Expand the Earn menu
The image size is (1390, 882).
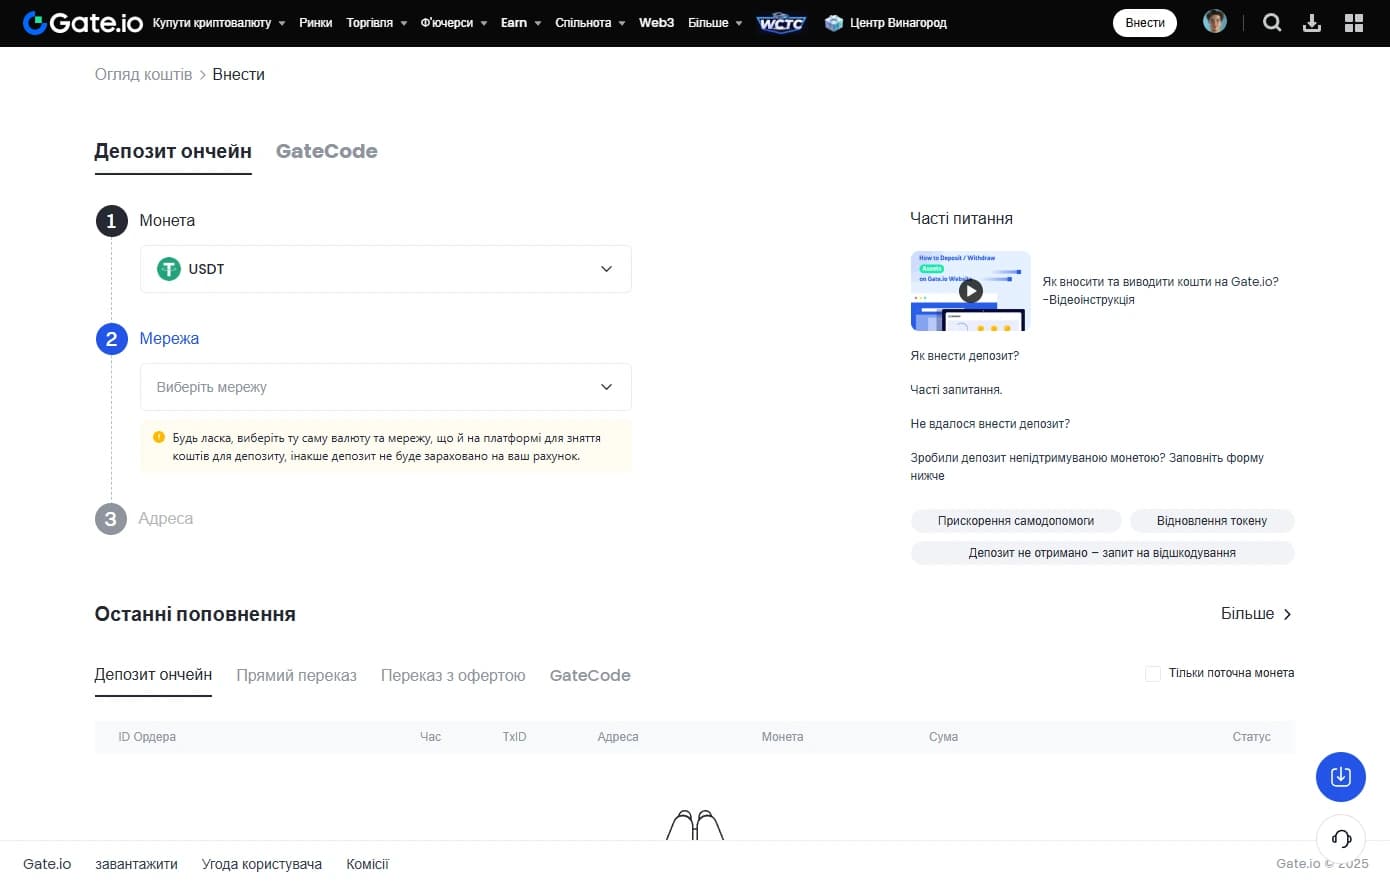pyautogui.click(x=521, y=22)
